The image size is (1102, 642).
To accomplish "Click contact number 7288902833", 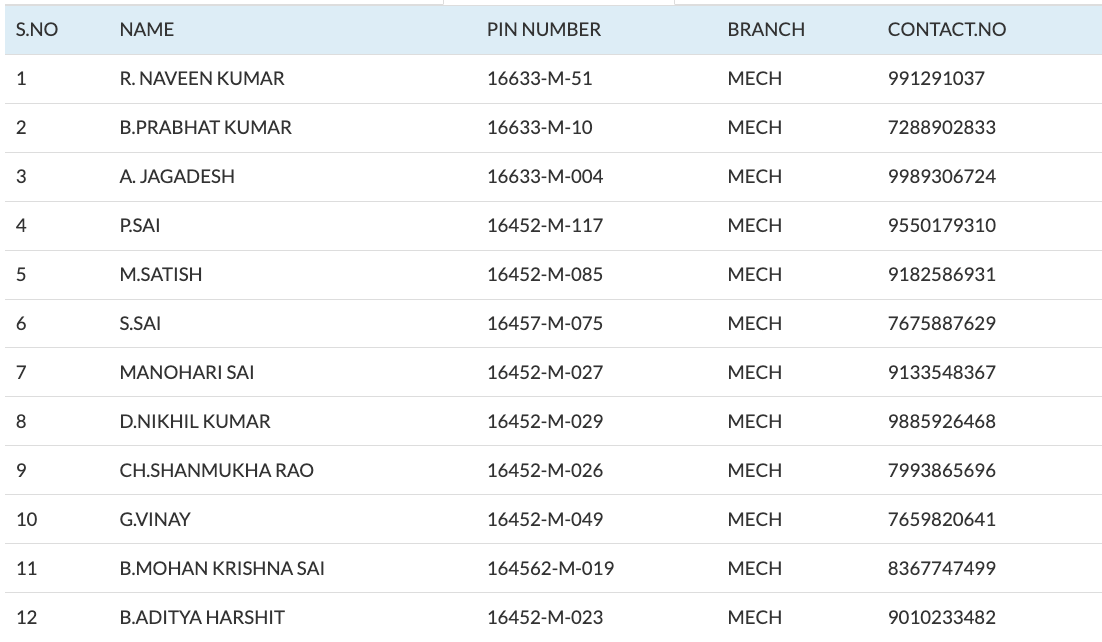I will pyautogui.click(x=942, y=127).
